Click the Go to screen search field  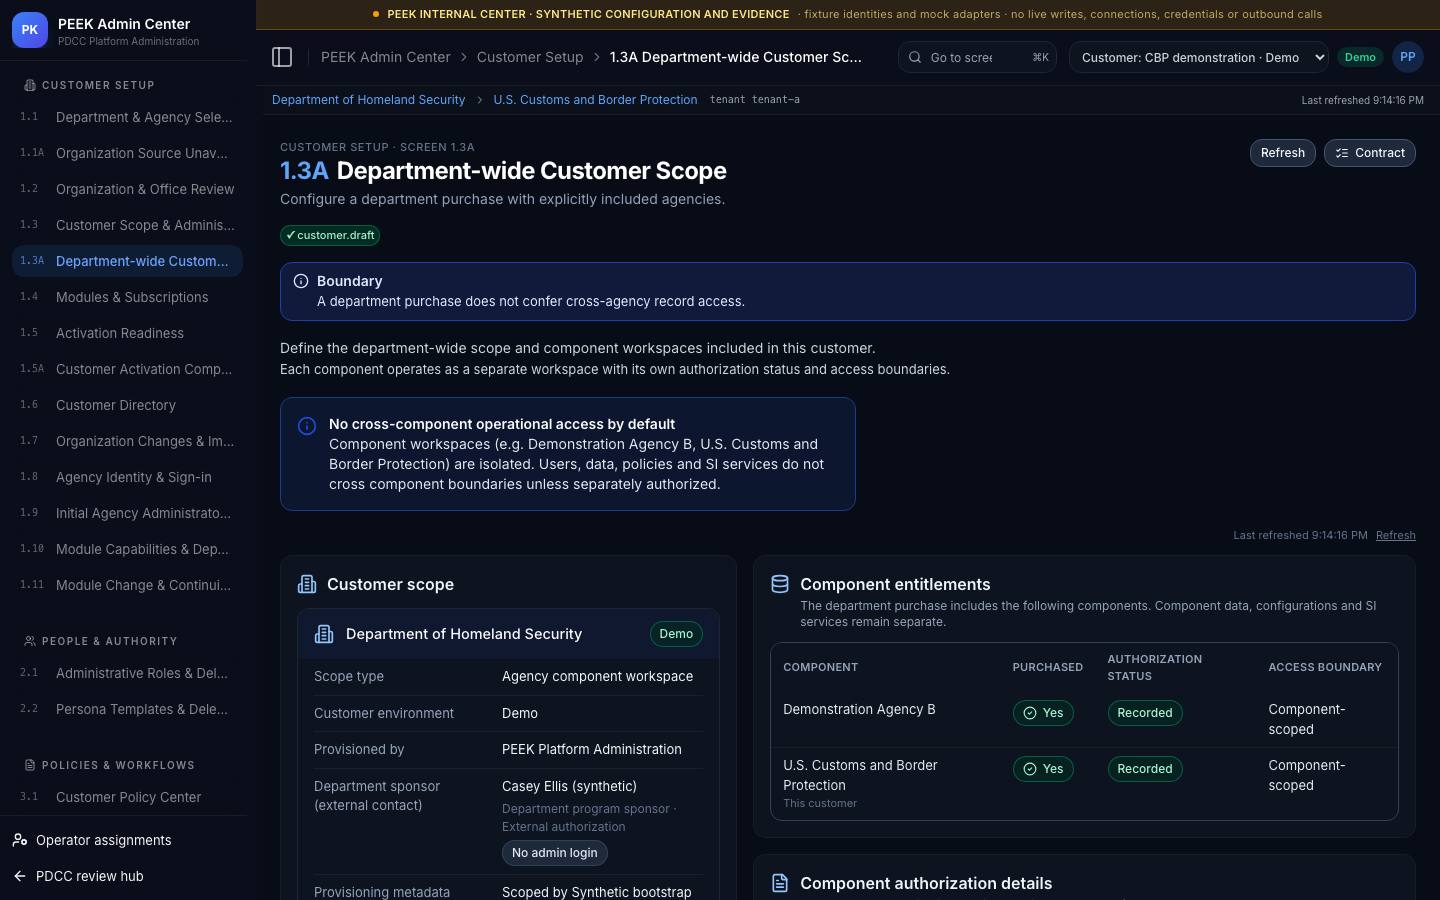[977, 57]
